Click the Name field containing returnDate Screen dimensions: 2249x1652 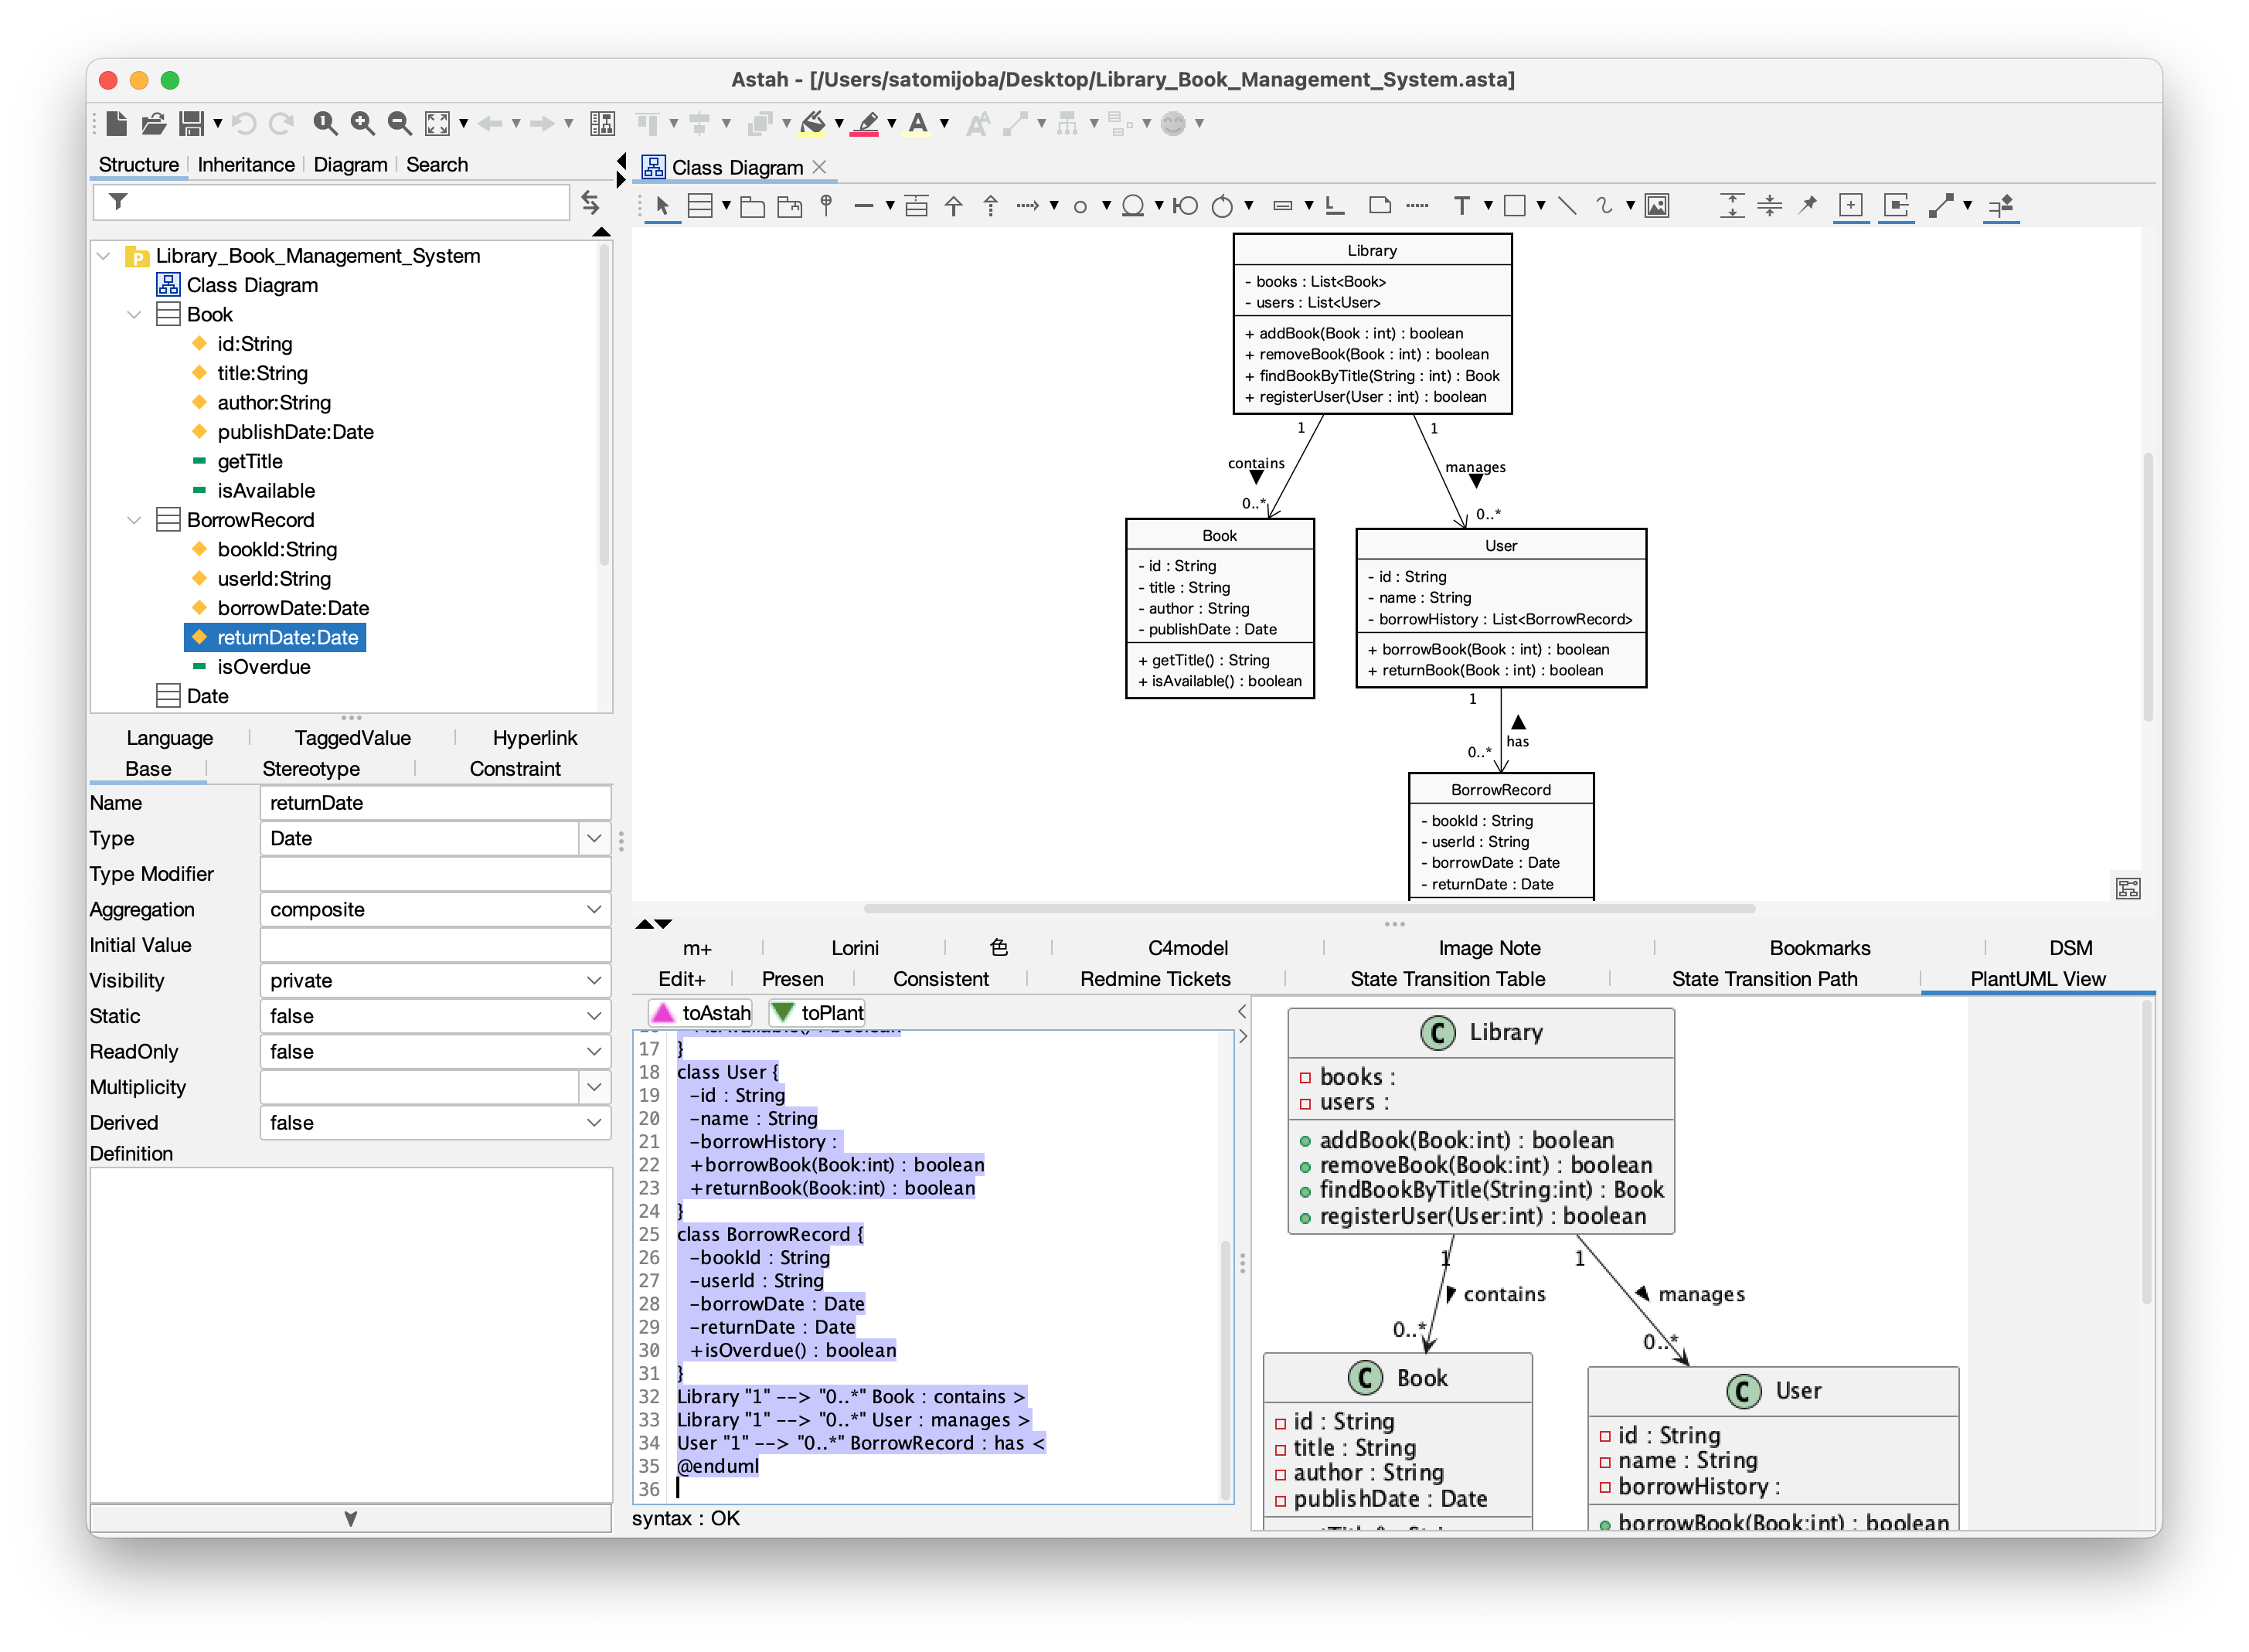pos(435,803)
